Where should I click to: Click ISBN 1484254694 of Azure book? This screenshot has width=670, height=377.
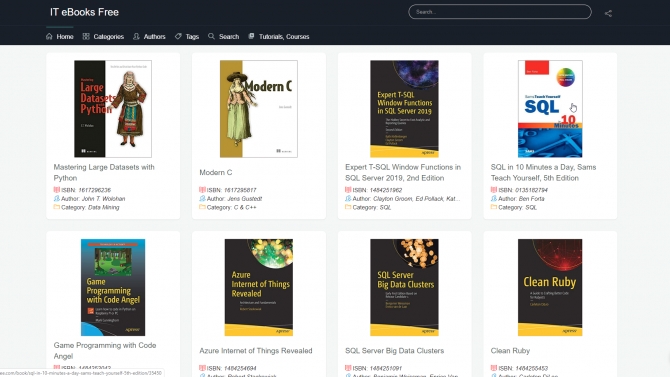240,368
